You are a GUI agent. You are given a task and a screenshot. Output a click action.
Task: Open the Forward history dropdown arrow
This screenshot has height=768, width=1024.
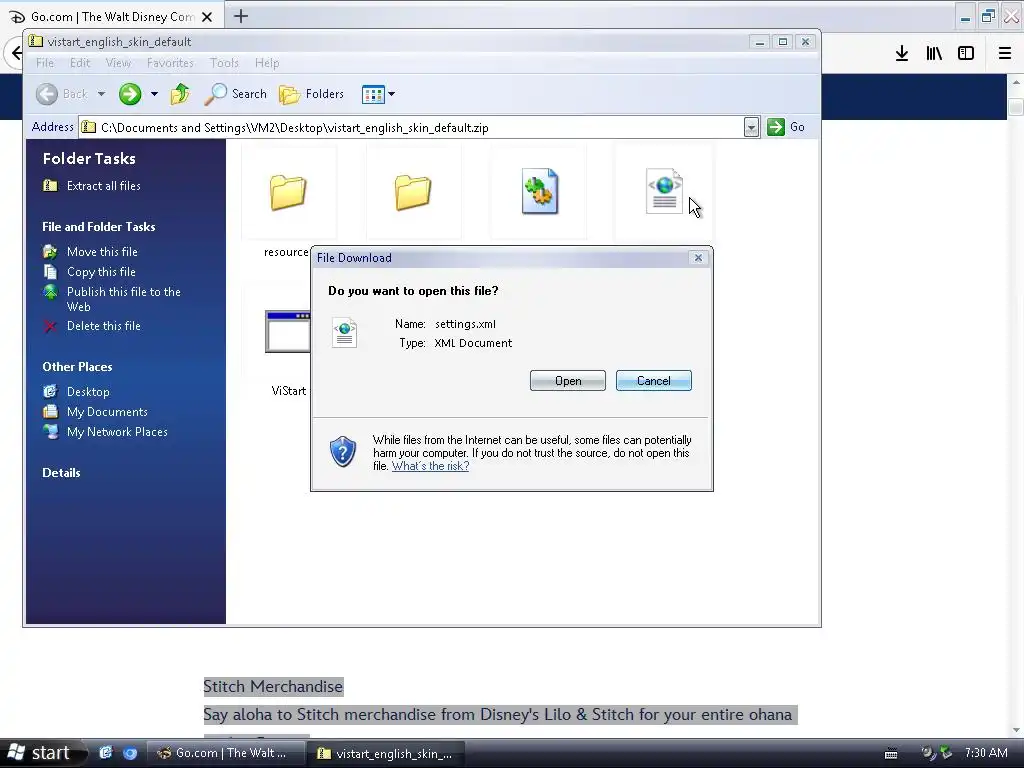154,94
